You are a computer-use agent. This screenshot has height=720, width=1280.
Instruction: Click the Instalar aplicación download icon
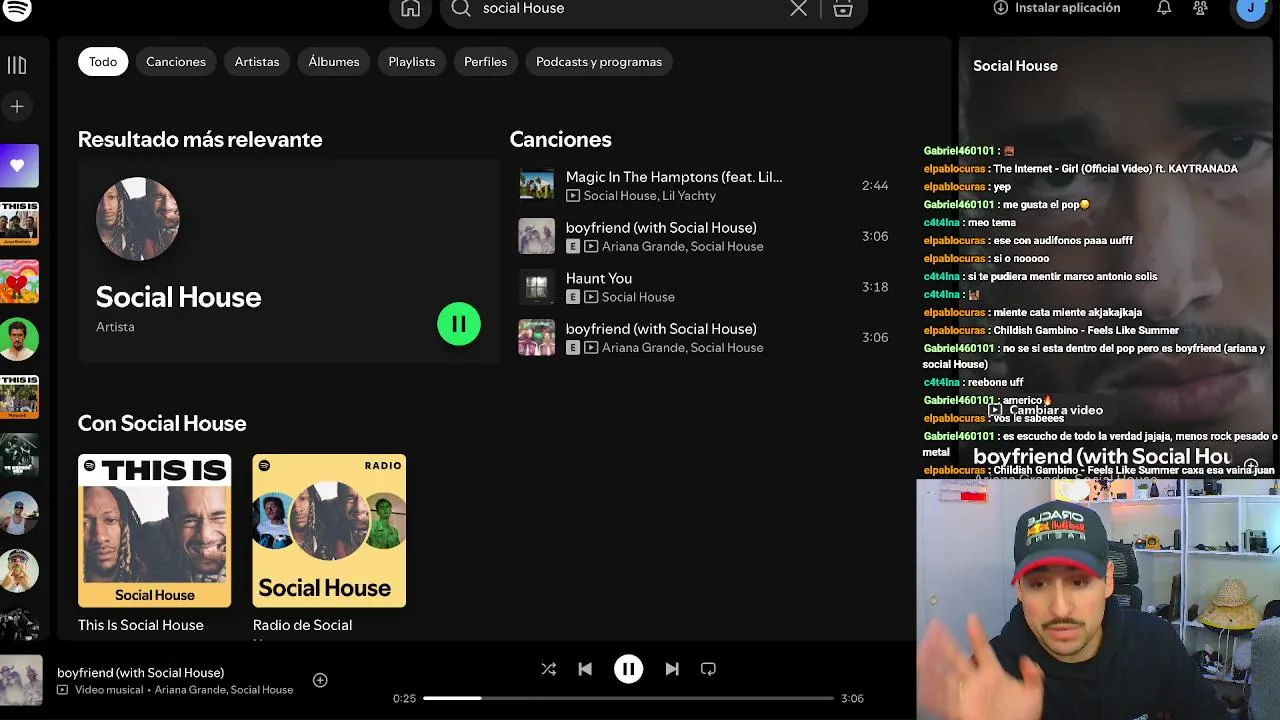pyautogui.click(x=1000, y=7)
